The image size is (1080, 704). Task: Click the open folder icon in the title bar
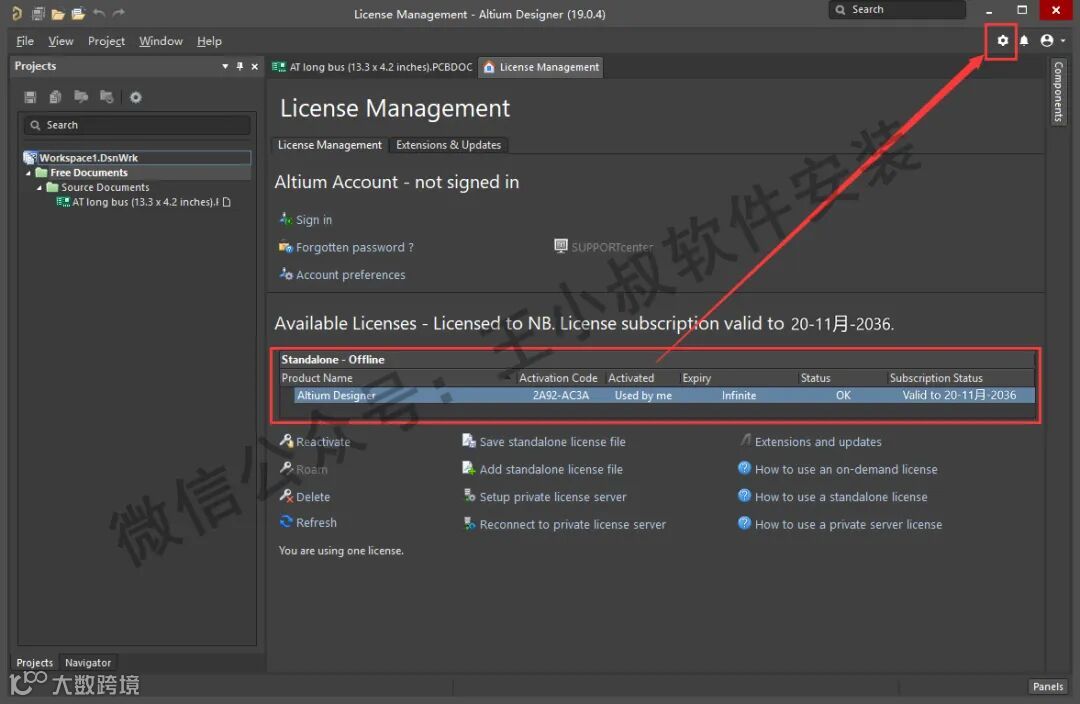tap(58, 13)
